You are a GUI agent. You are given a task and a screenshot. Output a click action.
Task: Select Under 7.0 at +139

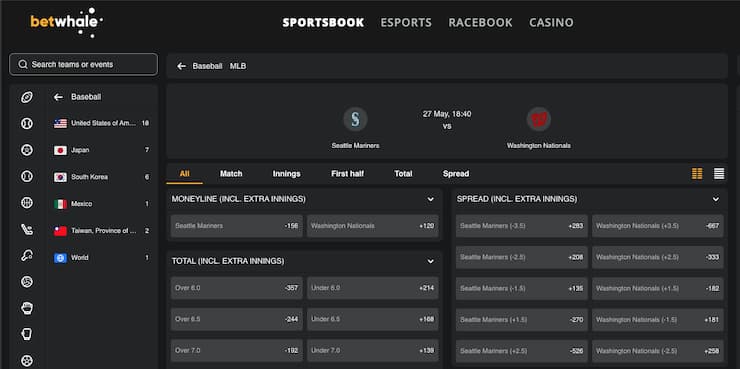click(373, 351)
